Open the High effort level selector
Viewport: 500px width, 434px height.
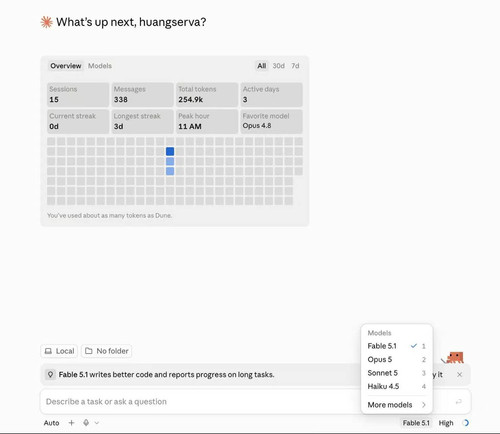pos(446,423)
